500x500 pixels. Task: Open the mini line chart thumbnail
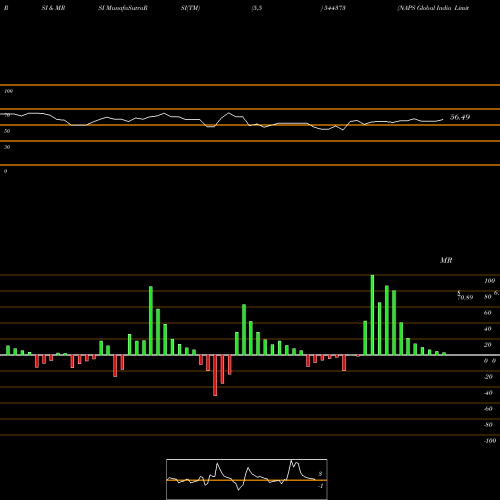247,479
